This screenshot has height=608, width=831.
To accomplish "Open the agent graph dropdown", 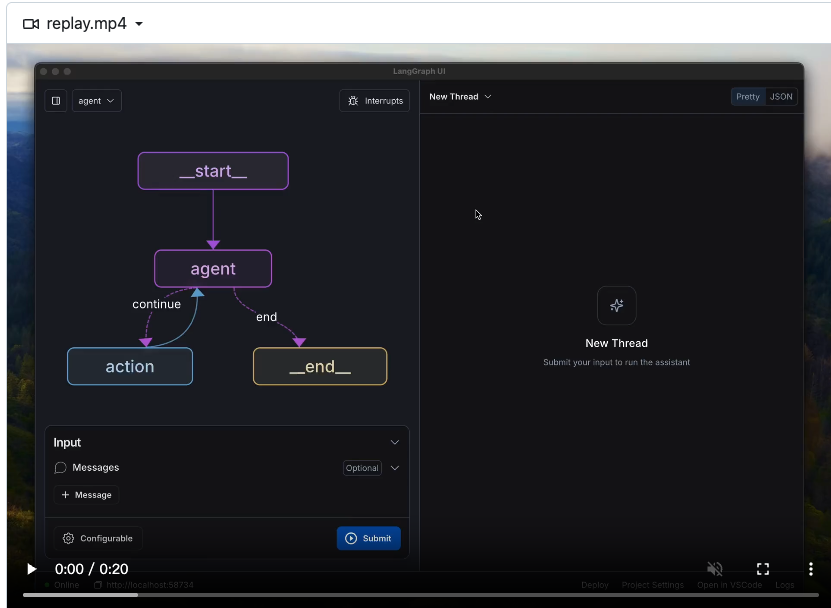I will pyautogui.click(x=97, y=101).
